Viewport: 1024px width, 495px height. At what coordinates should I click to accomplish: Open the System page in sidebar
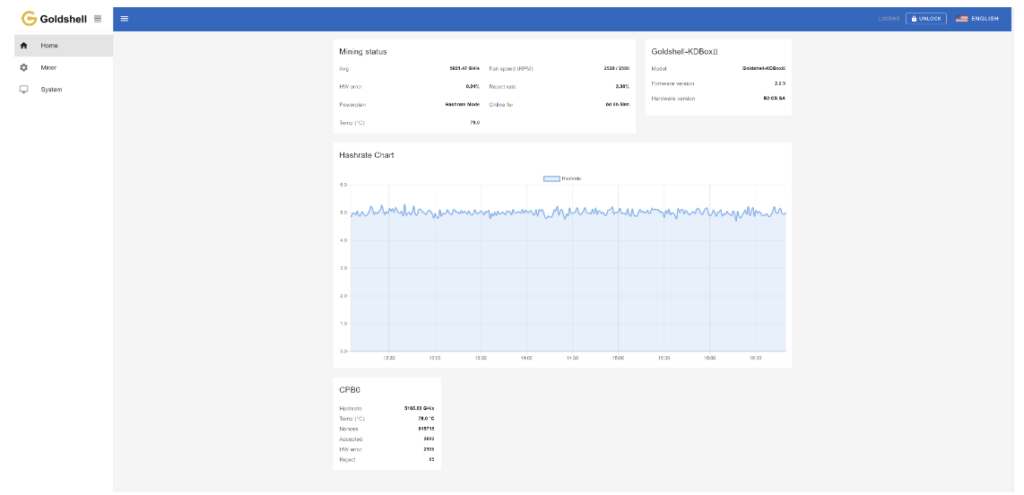tap(63, 89)
